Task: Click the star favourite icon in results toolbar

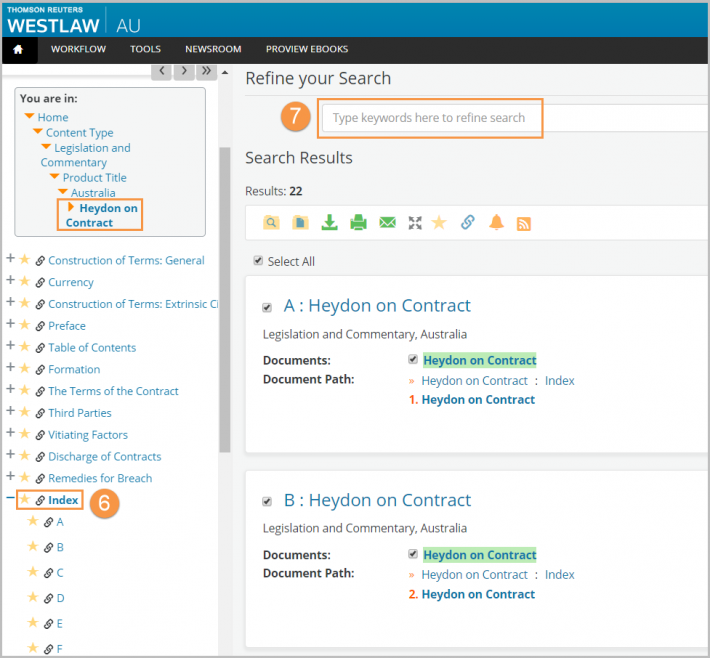Action: (439, 222)
